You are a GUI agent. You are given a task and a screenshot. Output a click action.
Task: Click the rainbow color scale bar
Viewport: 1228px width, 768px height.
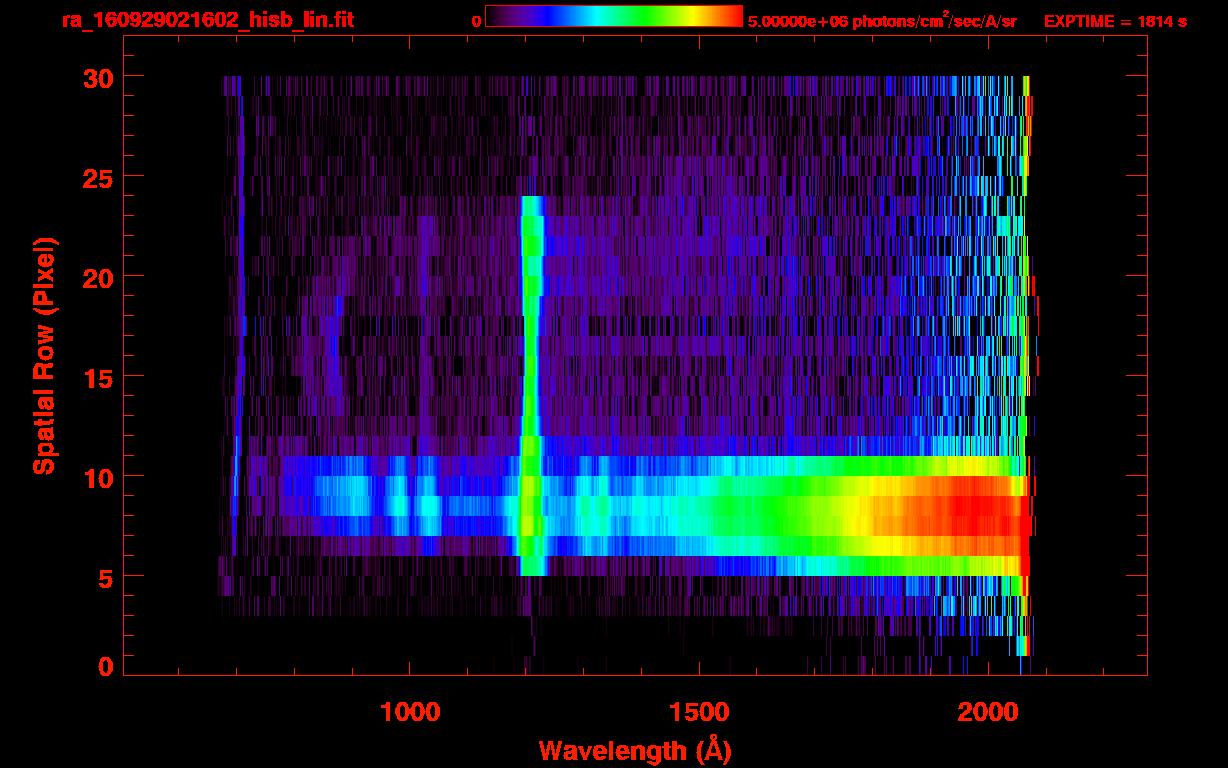[614, 16]
